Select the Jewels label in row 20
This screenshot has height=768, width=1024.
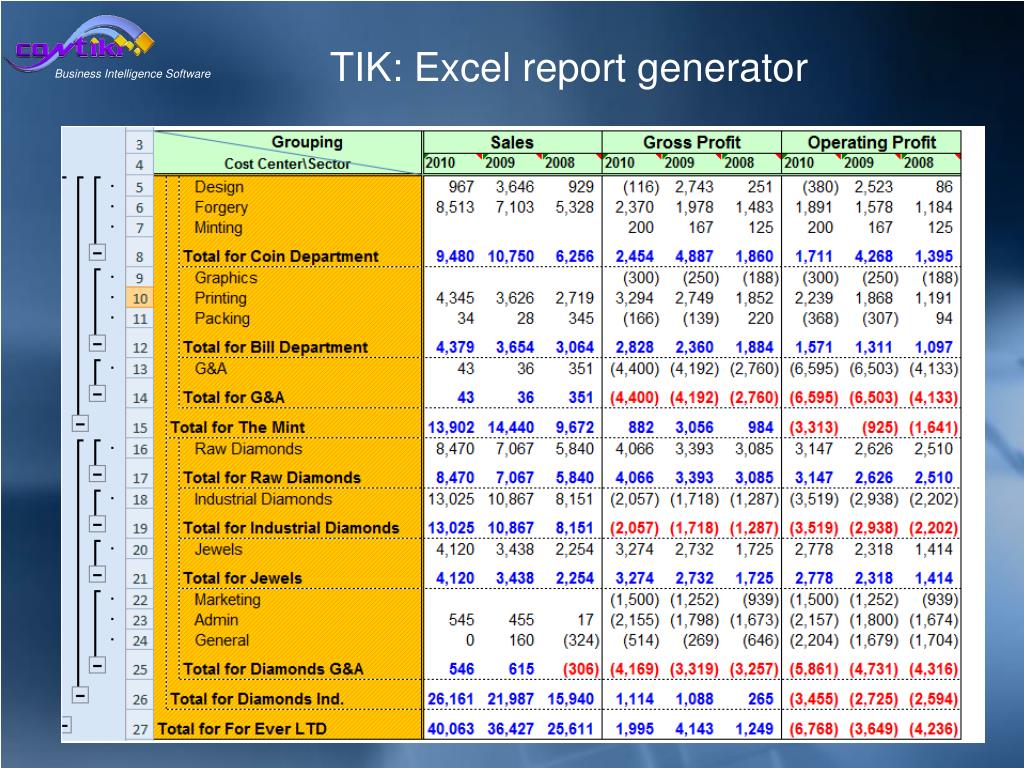218,549
